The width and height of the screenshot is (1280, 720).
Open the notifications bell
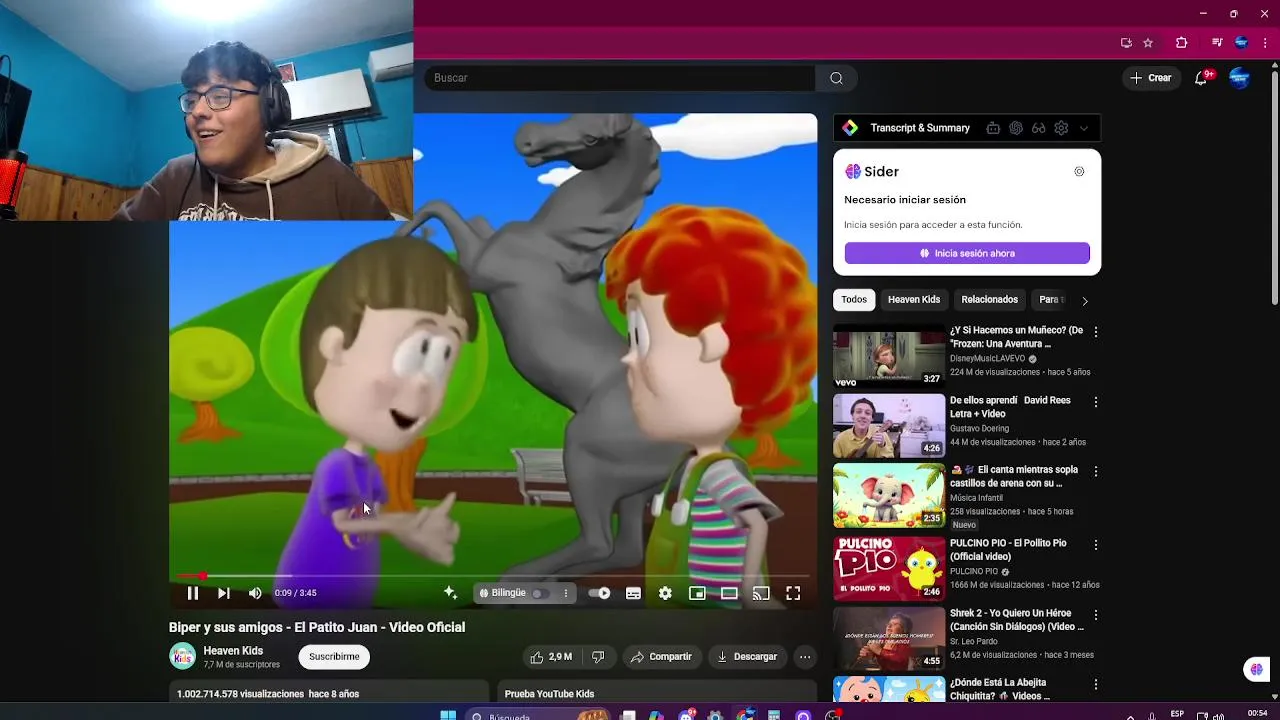tap(1202, 78)
